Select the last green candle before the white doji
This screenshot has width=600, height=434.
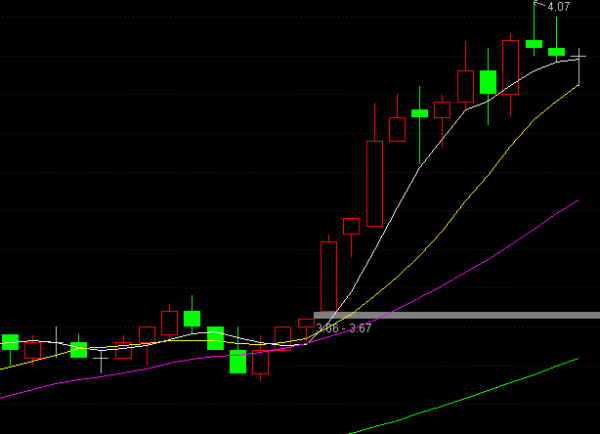pyautogui.click(x=557, y=51)
